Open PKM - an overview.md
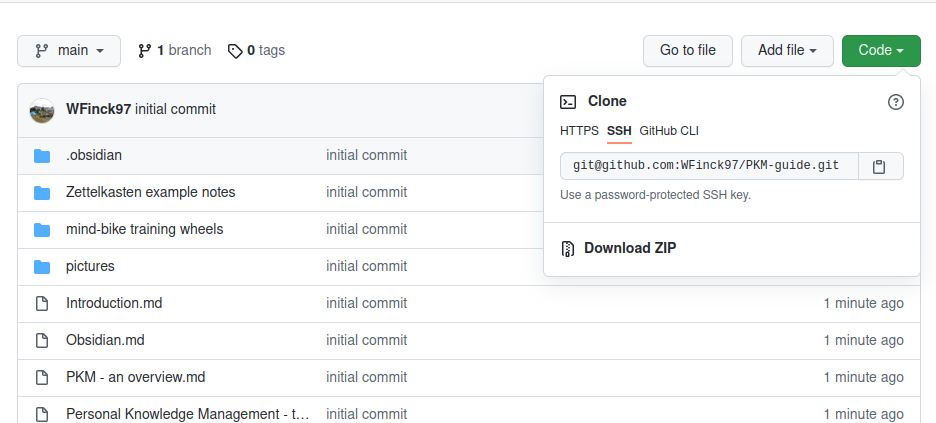 (136, 377)
